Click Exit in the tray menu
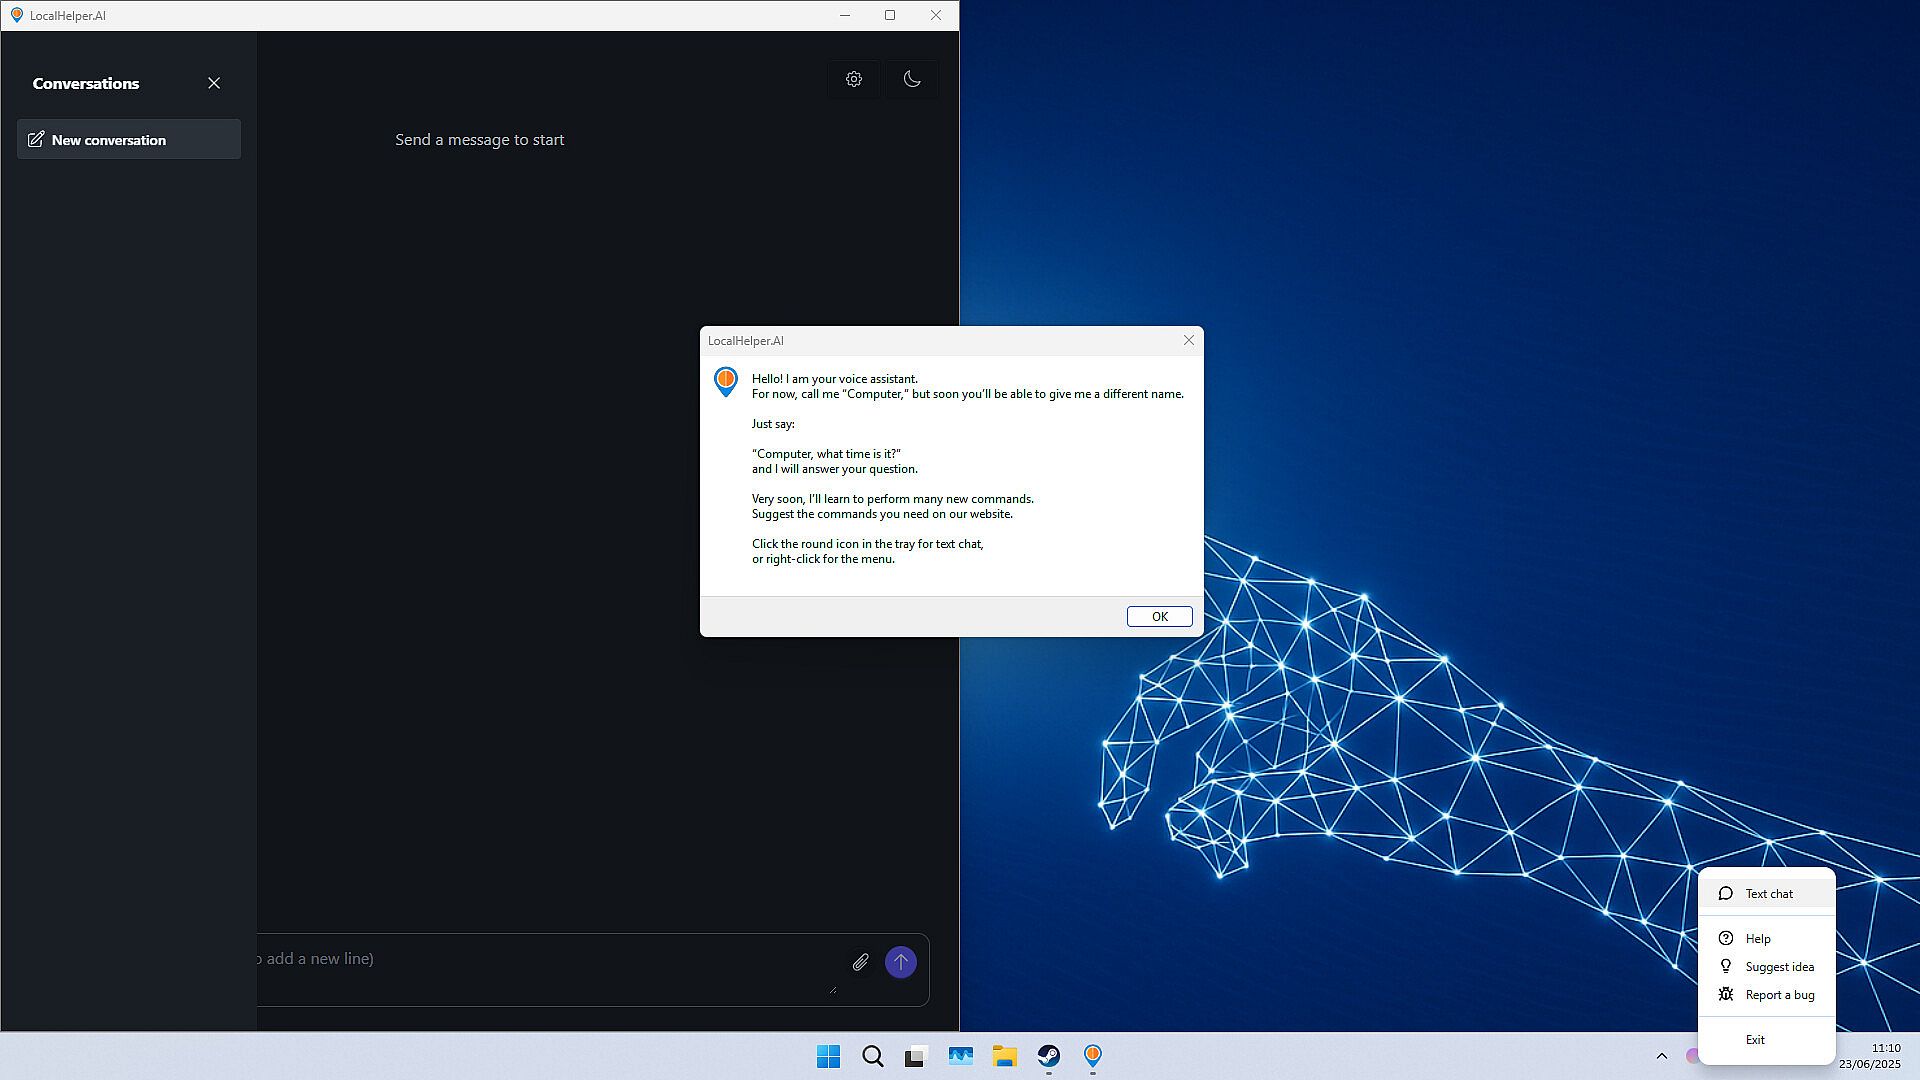 tap(1755, 1039)
